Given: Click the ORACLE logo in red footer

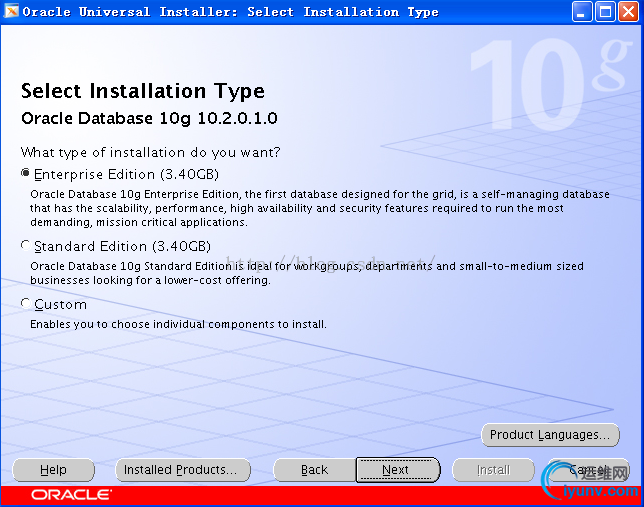Looking at the screenshot, I should pyautogui.click(x=71, y=495).
